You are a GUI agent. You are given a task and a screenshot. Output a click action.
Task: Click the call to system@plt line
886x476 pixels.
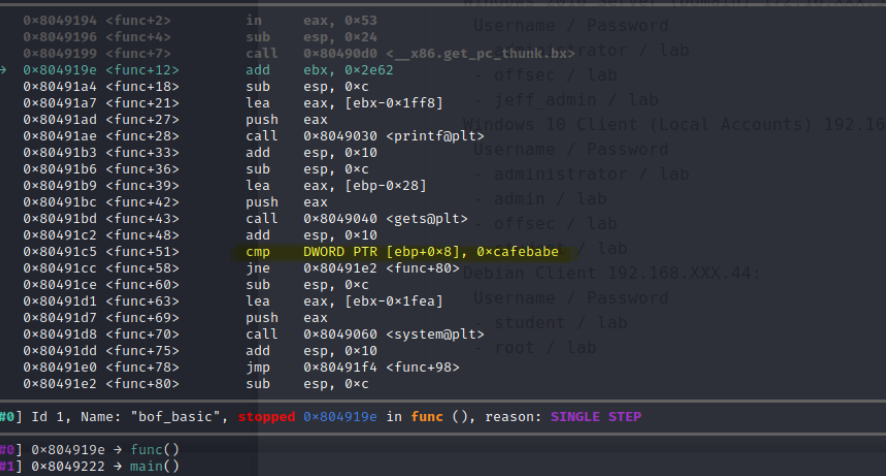[364, 334]
